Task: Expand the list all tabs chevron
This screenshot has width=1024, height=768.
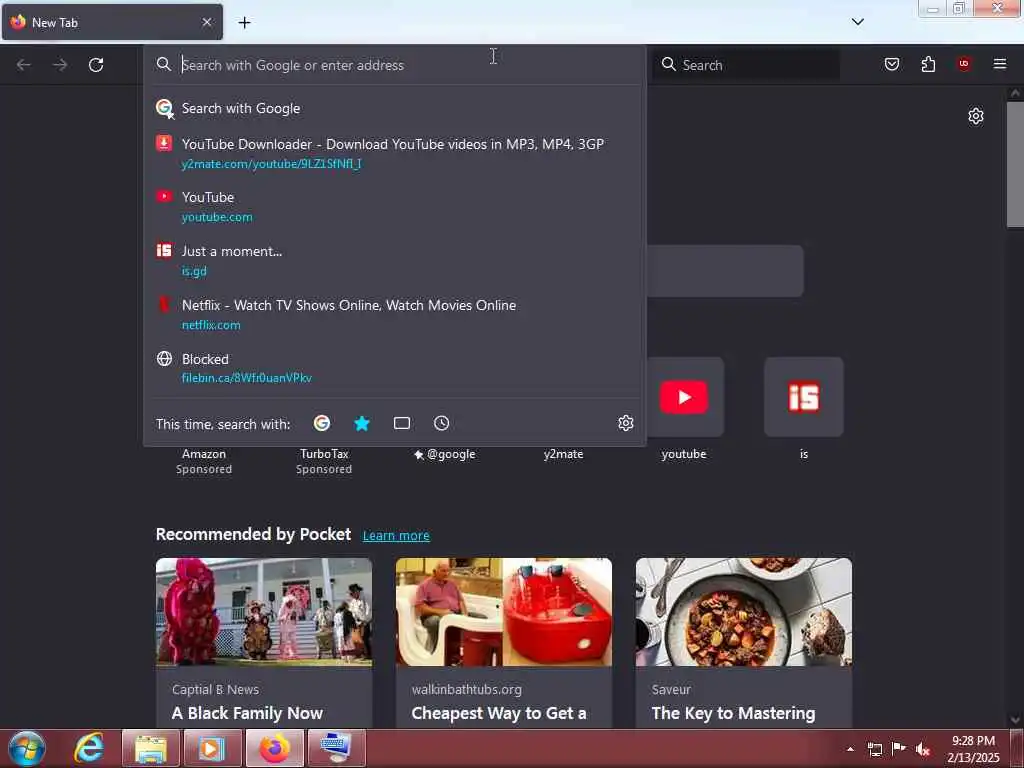Action: coord(857,22)
